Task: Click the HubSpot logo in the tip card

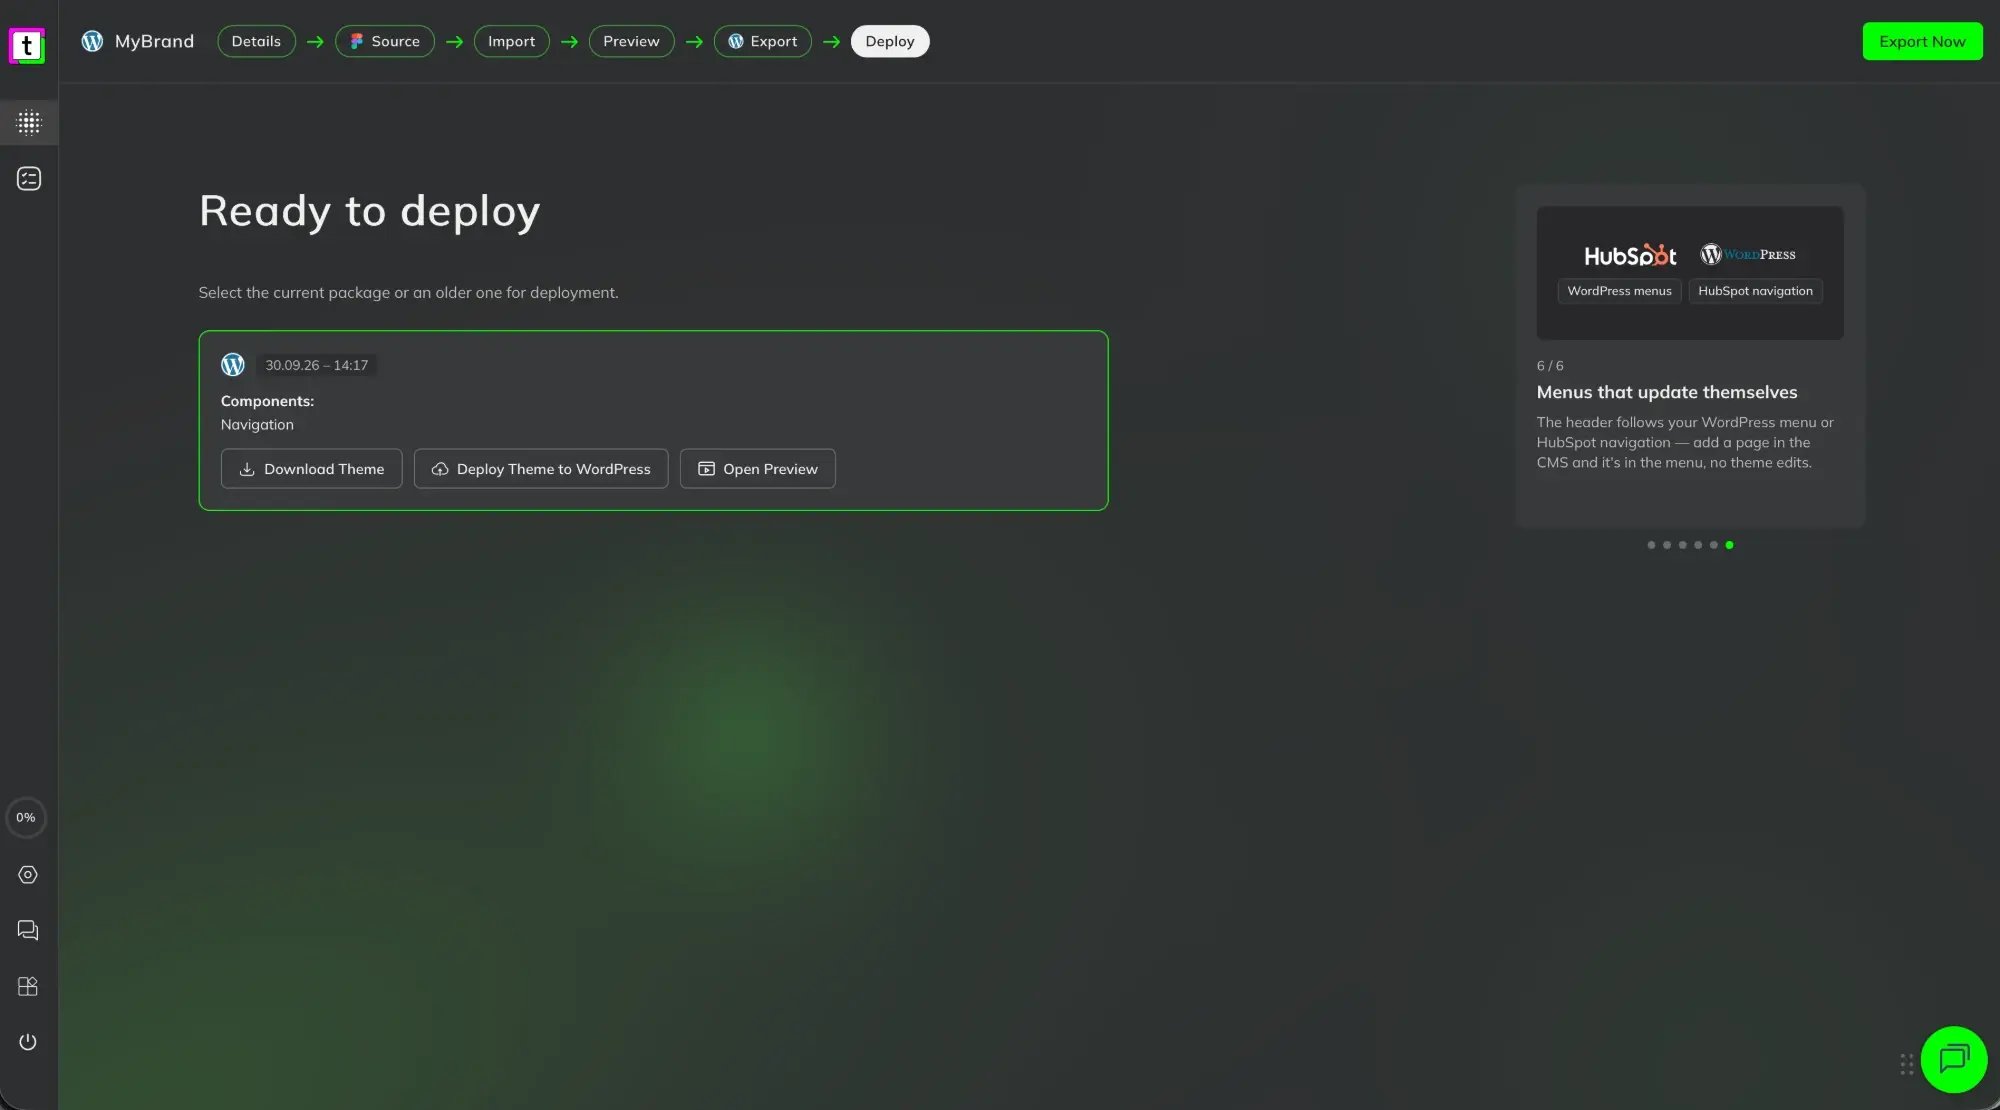Action: coord(1630,255)
